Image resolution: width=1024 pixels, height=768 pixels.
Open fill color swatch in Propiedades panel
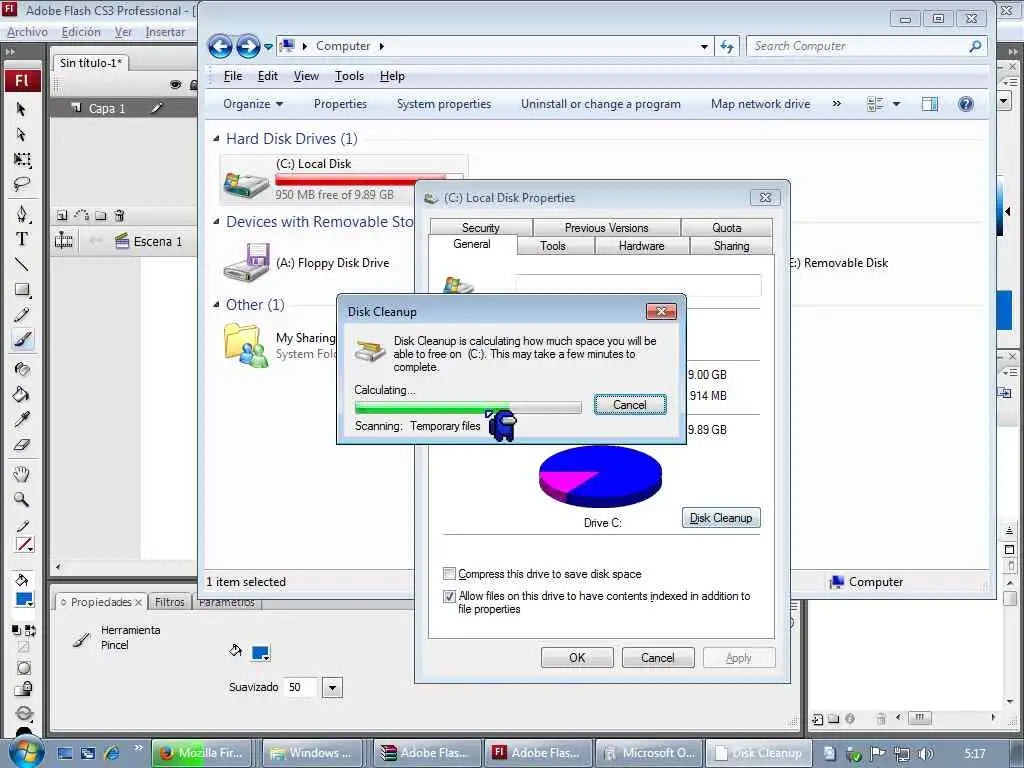pos(261,653)
